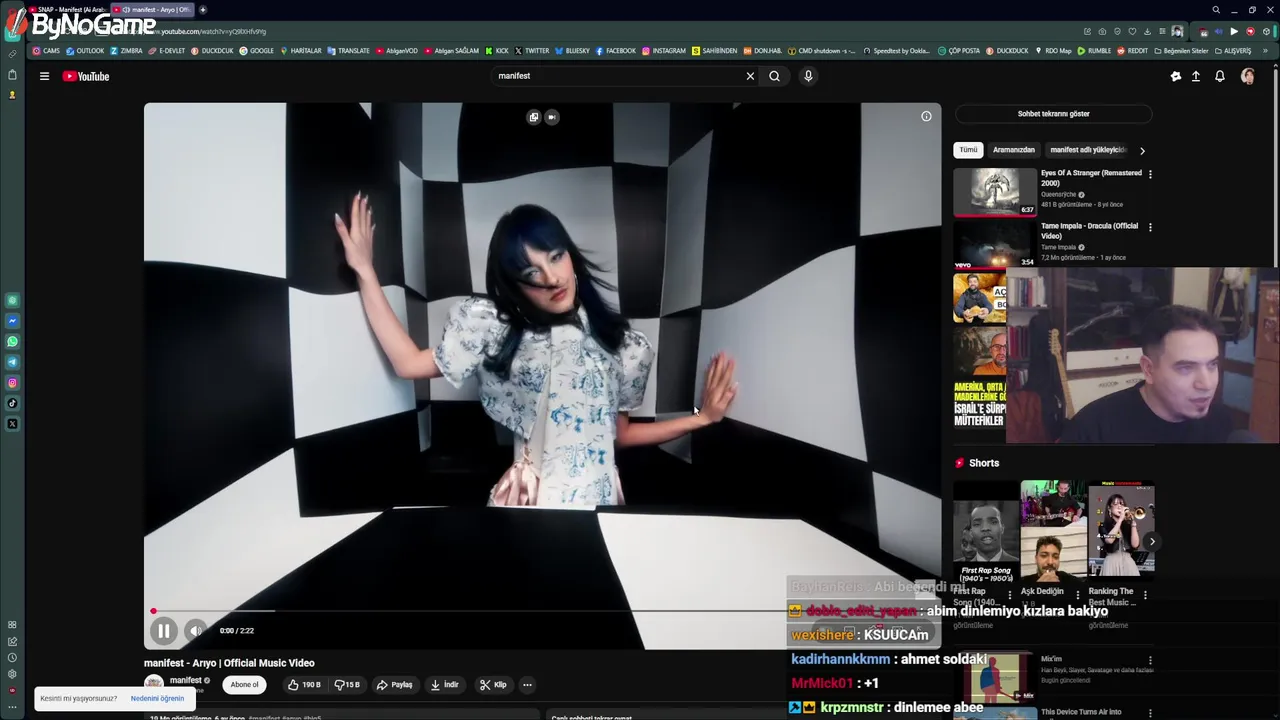The width and height of the screenshot is (1280, 720).
Task: Expand the ALIŞVERİŞ bookmark folder
Action: click(1232, 51)
